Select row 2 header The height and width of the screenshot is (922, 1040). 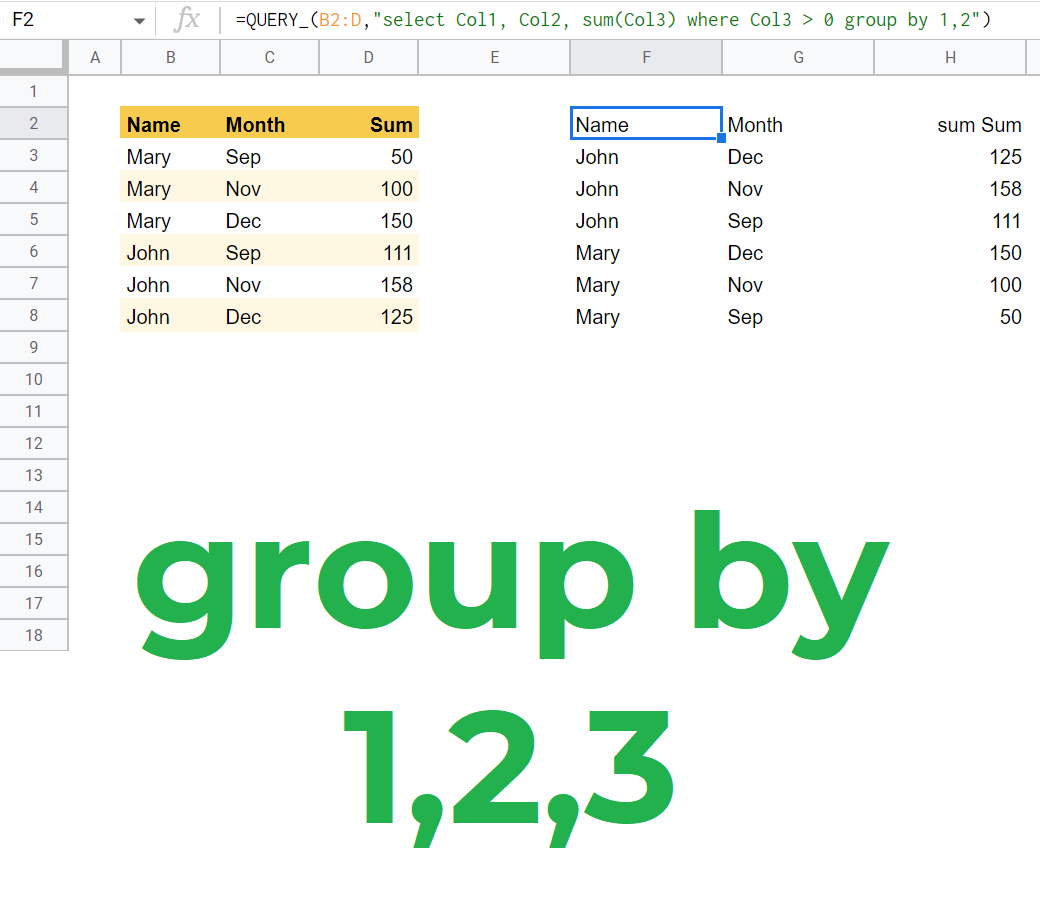(34, 123)
